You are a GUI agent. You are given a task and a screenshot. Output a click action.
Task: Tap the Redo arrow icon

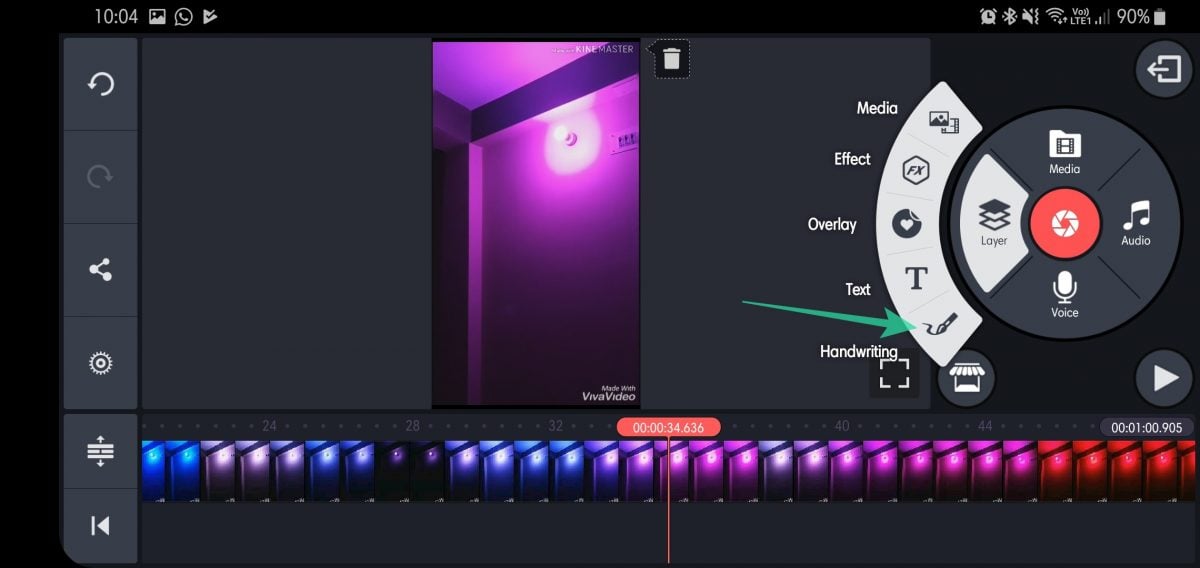pyautogui.click(x=100, y=177)
